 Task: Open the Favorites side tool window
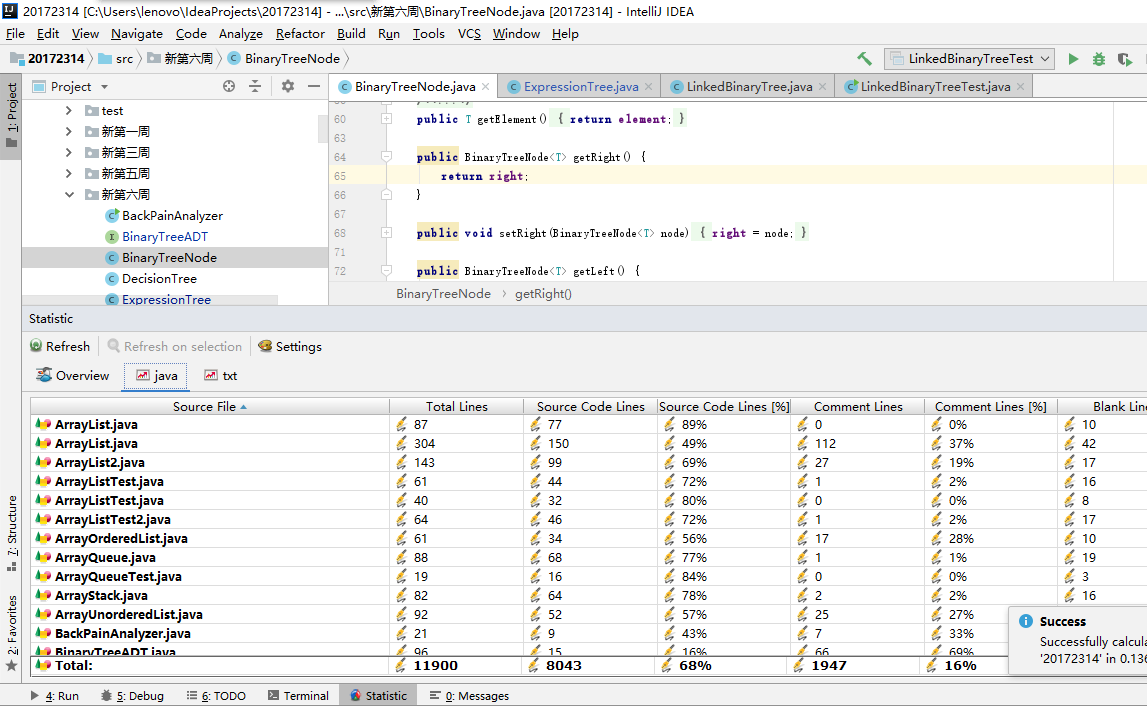coord(11,634)
